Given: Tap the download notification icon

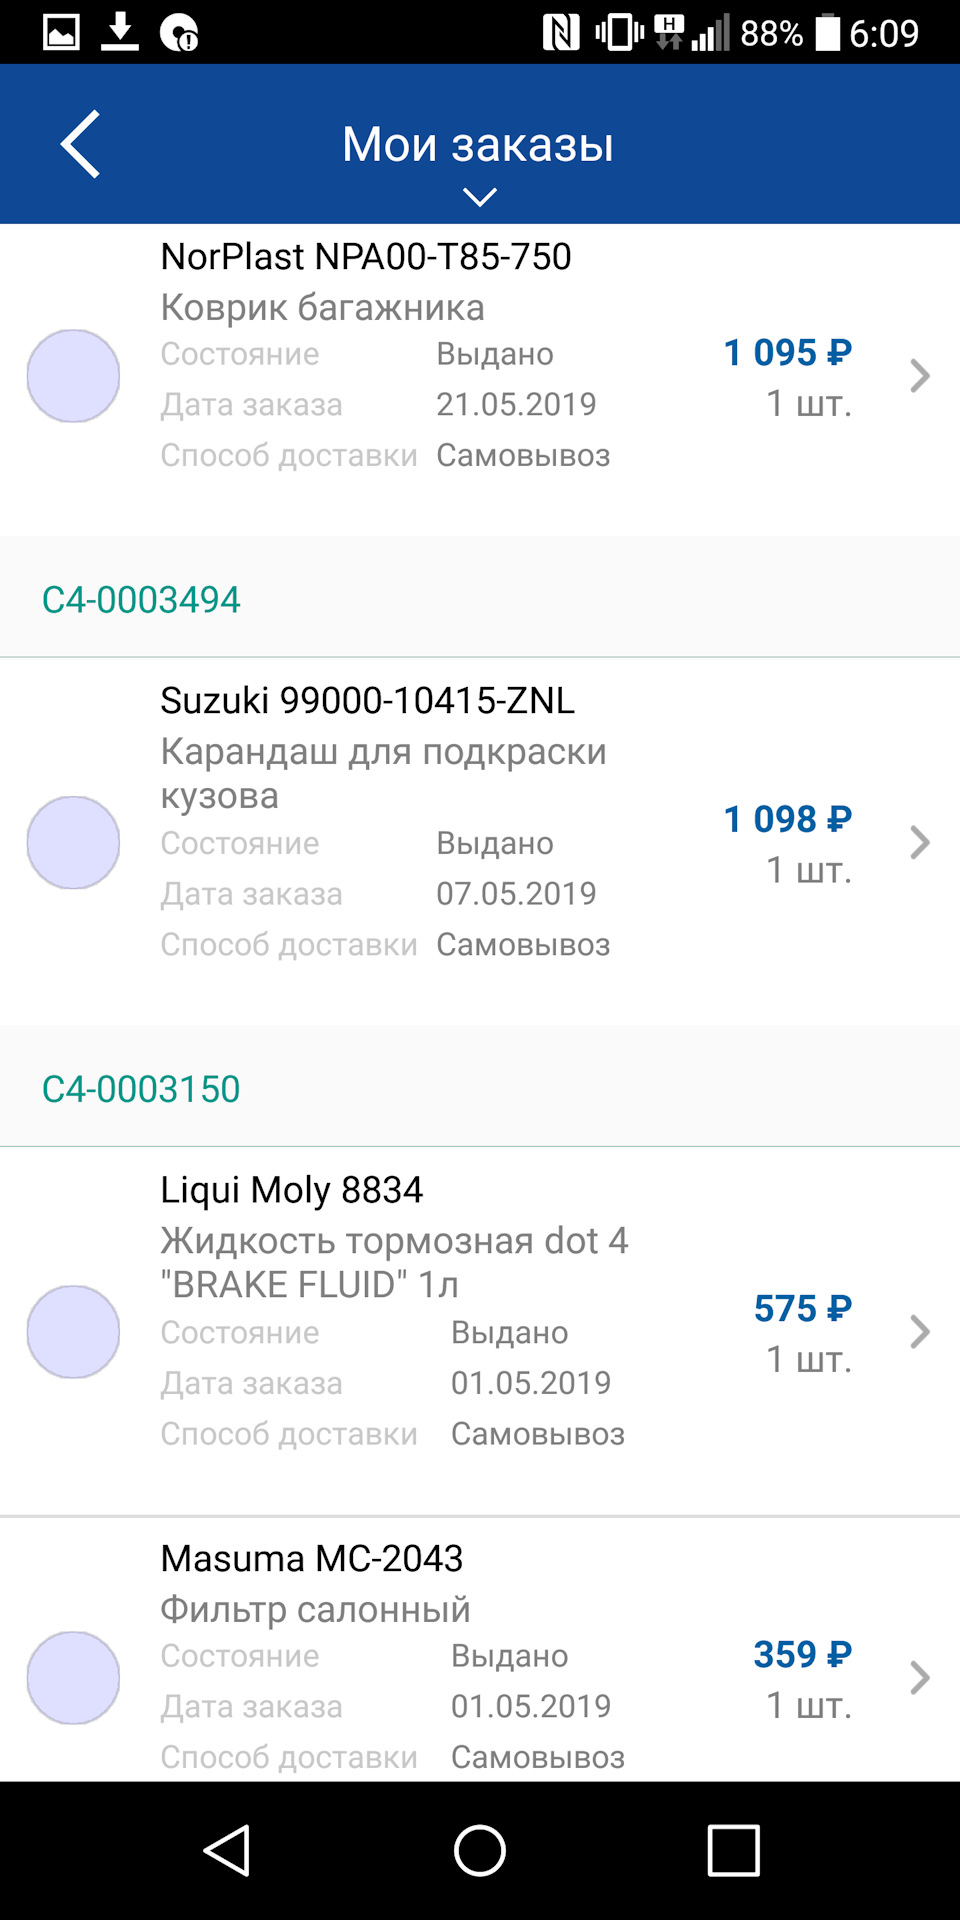Looking at the screenshot, I should coord(120,32).
